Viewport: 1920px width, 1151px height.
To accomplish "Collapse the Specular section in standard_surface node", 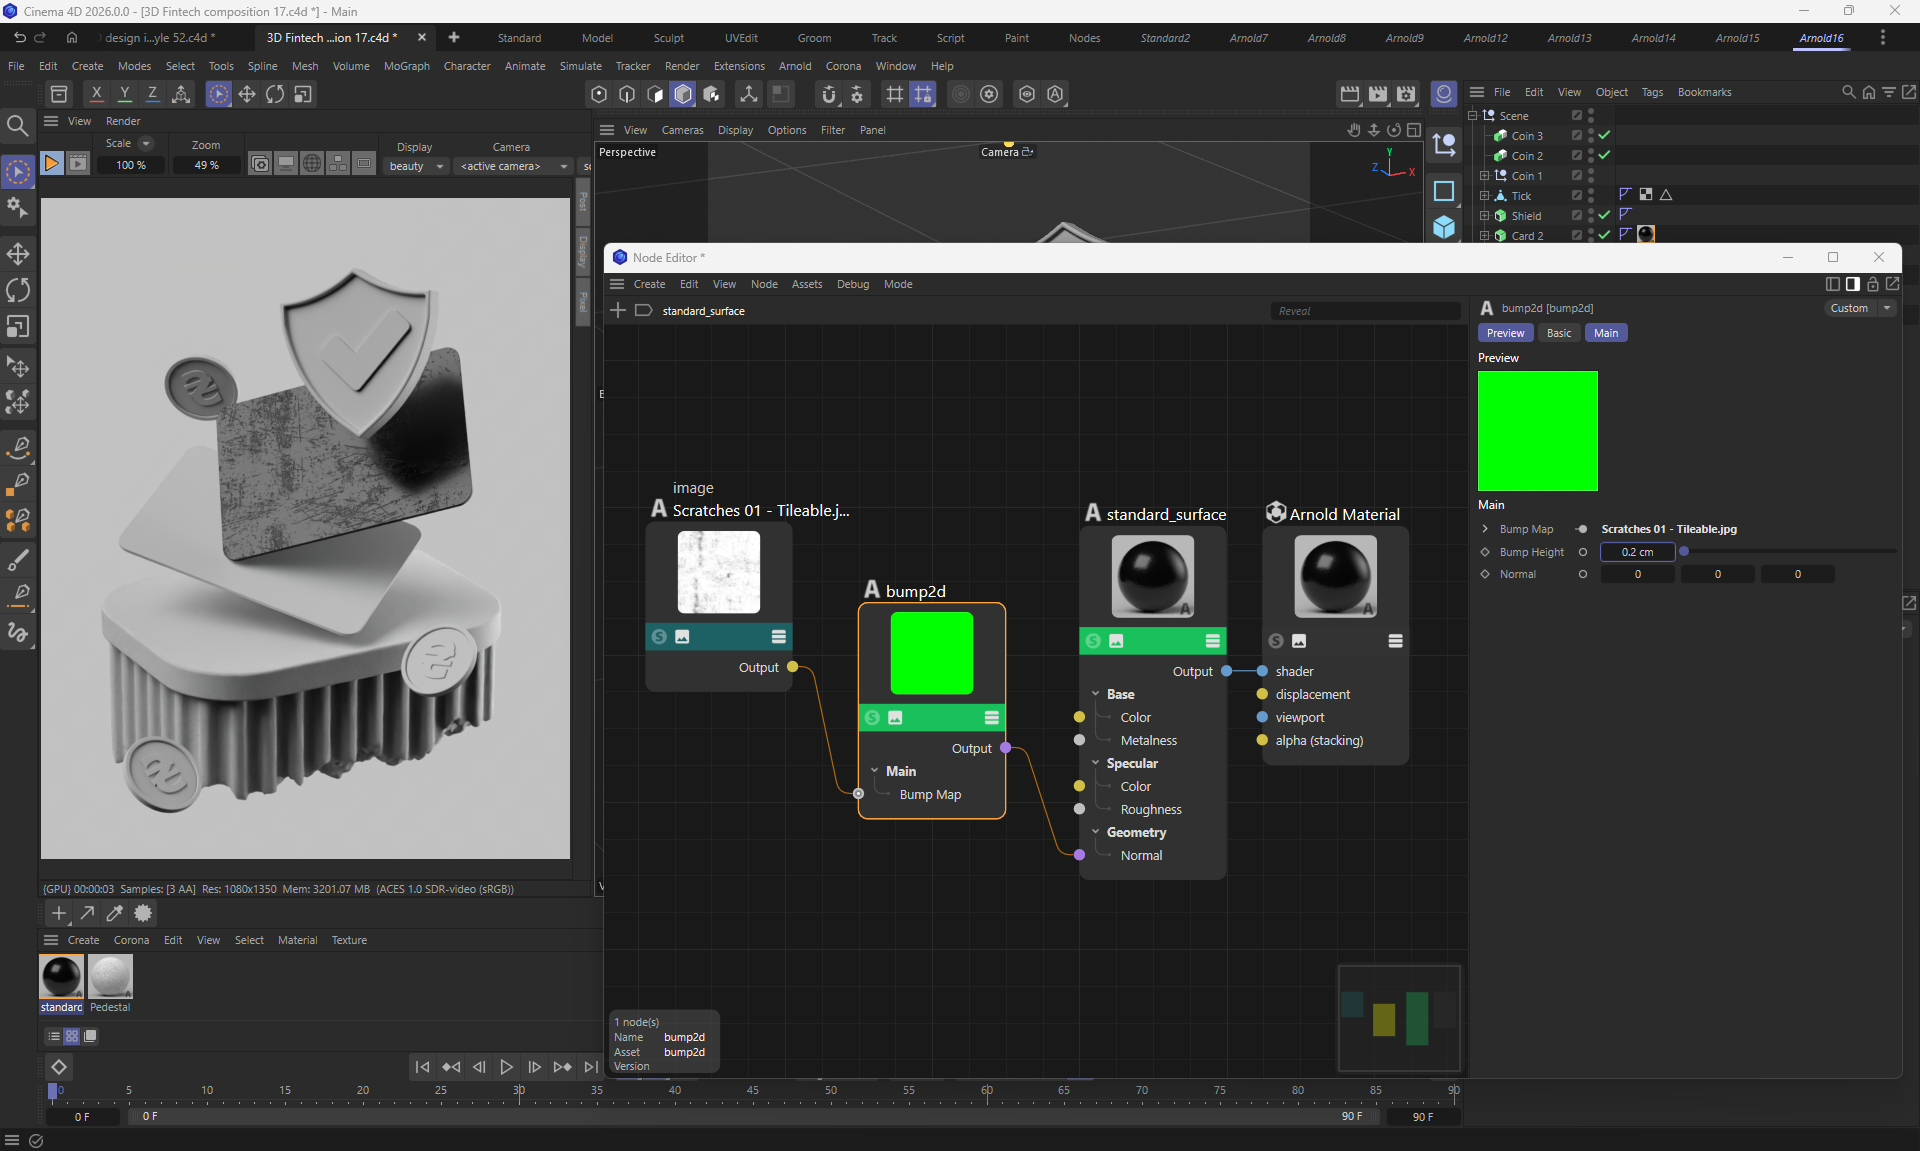I will [1096, 763].
